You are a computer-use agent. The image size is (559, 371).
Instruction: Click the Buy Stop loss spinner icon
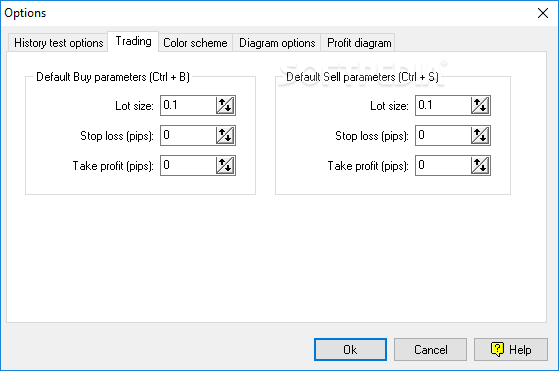pos(225,135)
